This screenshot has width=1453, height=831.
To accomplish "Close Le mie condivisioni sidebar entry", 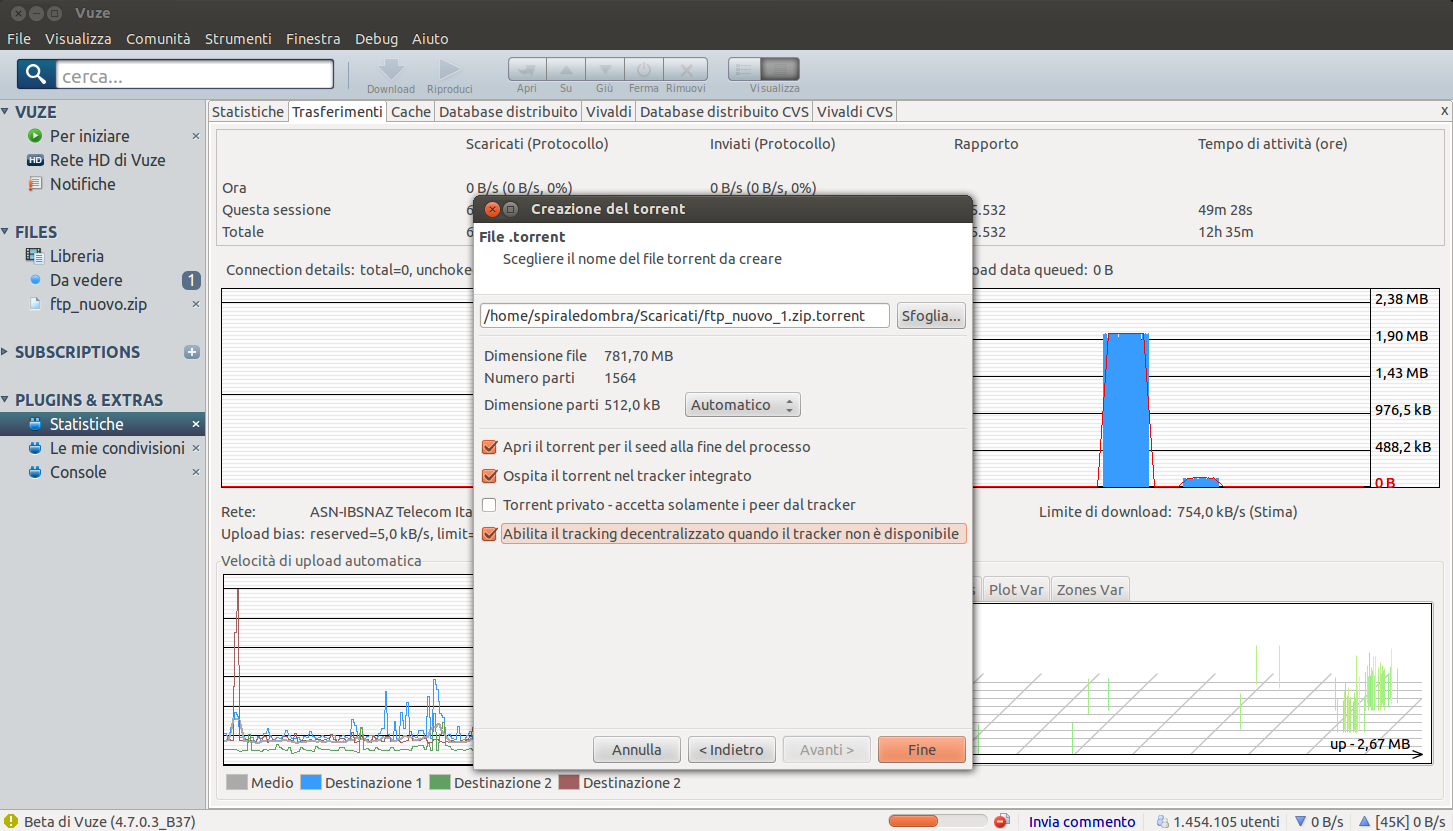I will click(x=196, y=448).
